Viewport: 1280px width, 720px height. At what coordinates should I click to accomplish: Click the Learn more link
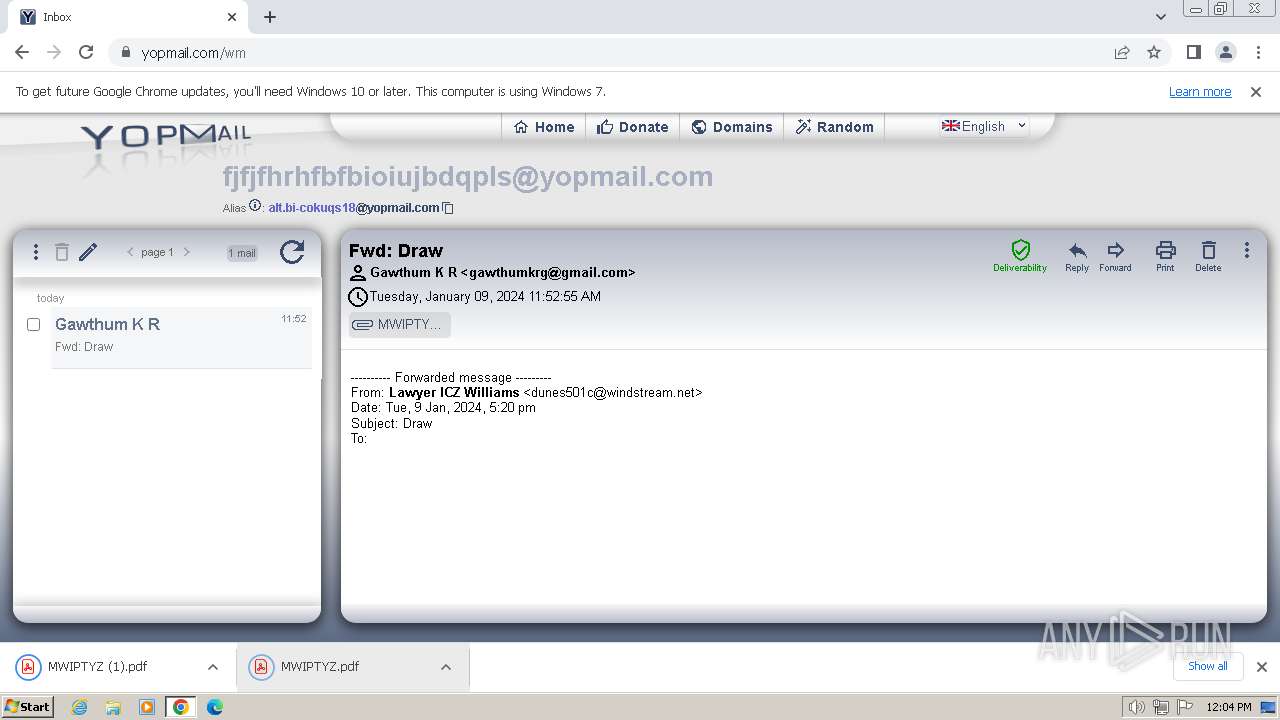[x=1200, y=91]
